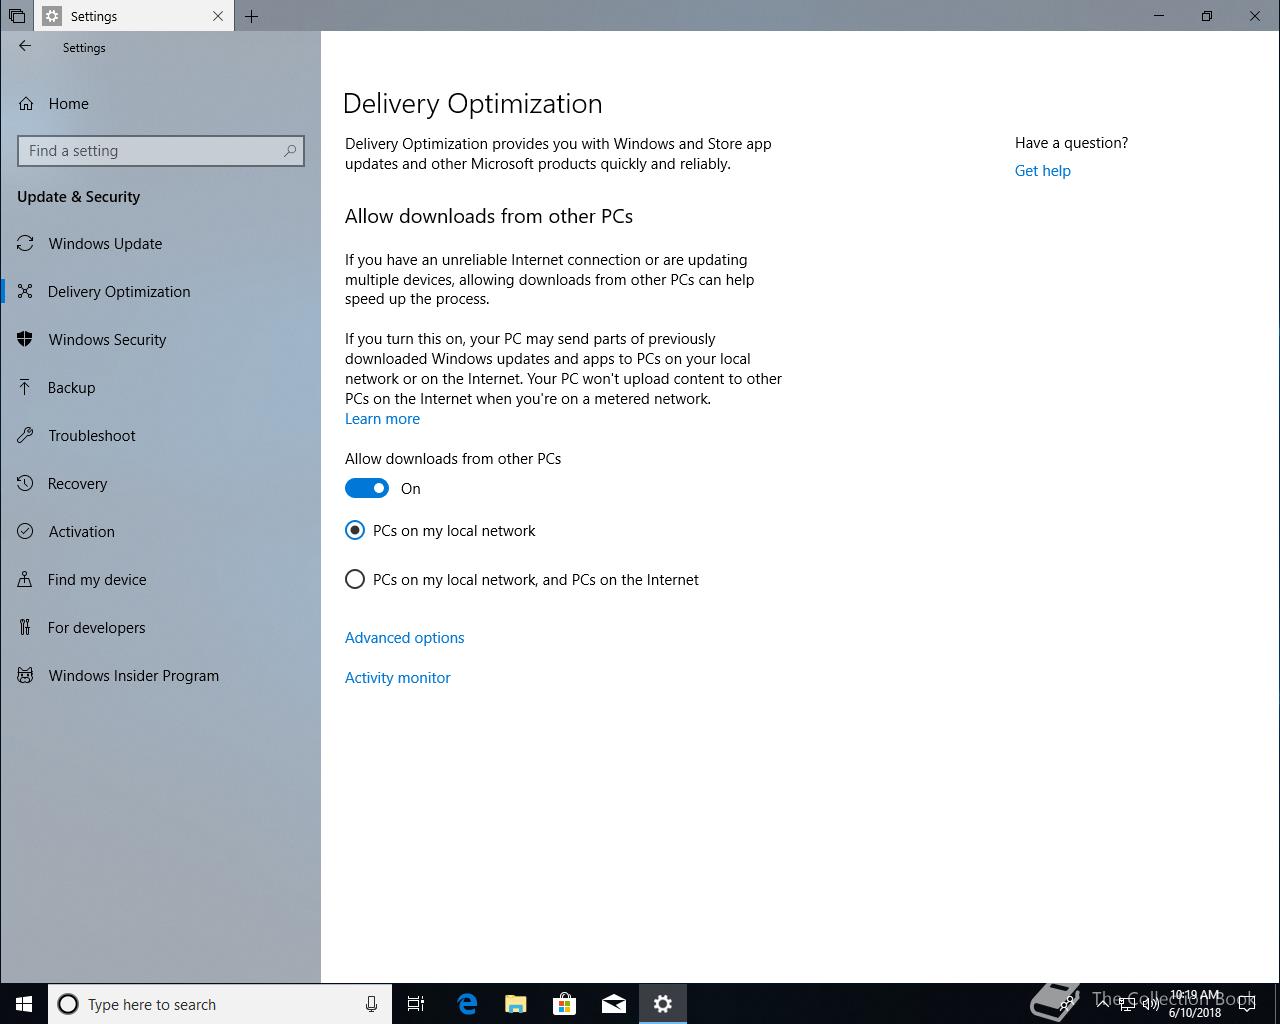Click the Windows Insider cat icon
1280x1024 pixels.
click(25, 676)
